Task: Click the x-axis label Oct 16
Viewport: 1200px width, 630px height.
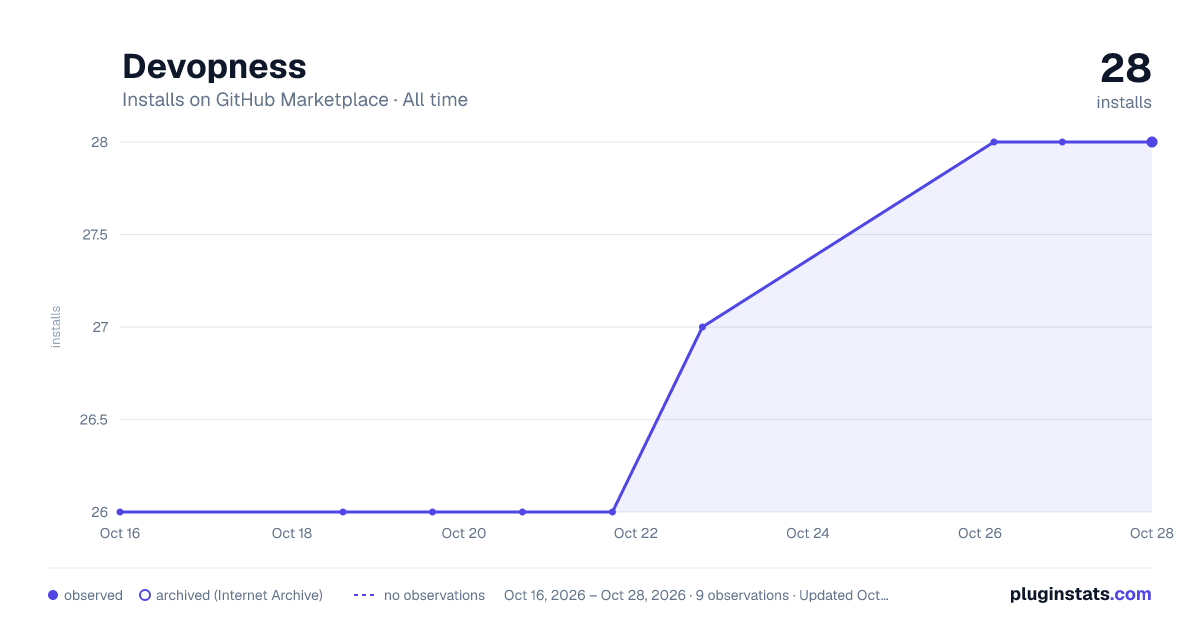Action: click(120, 533)
